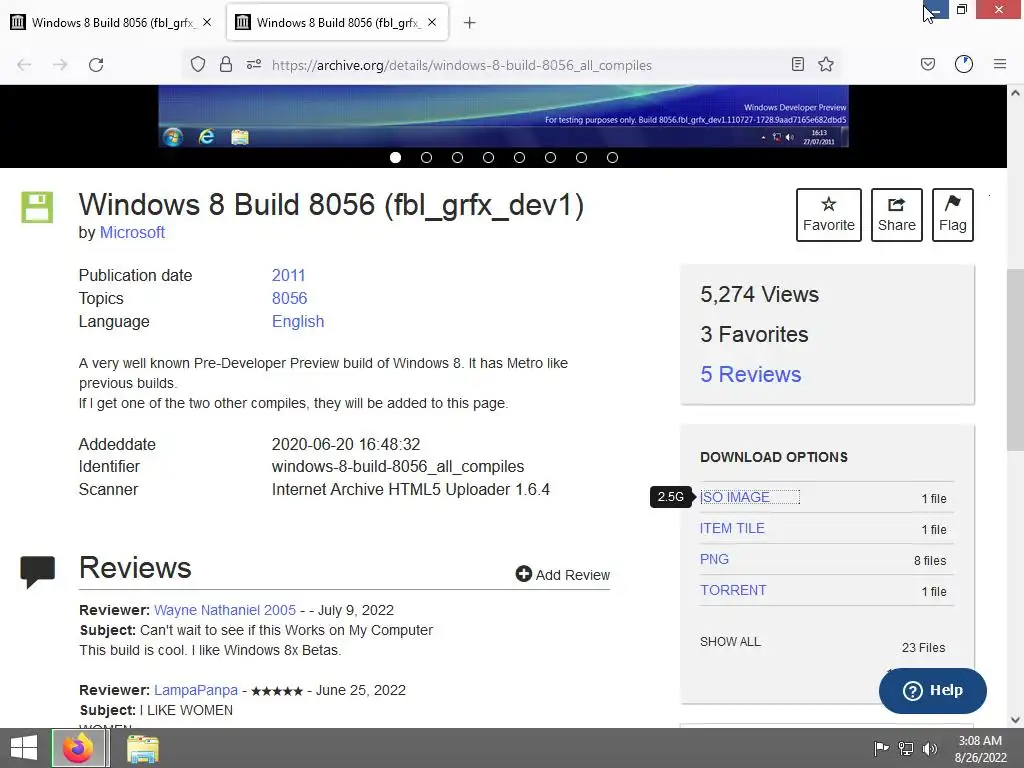Select the fifth carousel dot

pyautogui.click(x=519, y=157)
